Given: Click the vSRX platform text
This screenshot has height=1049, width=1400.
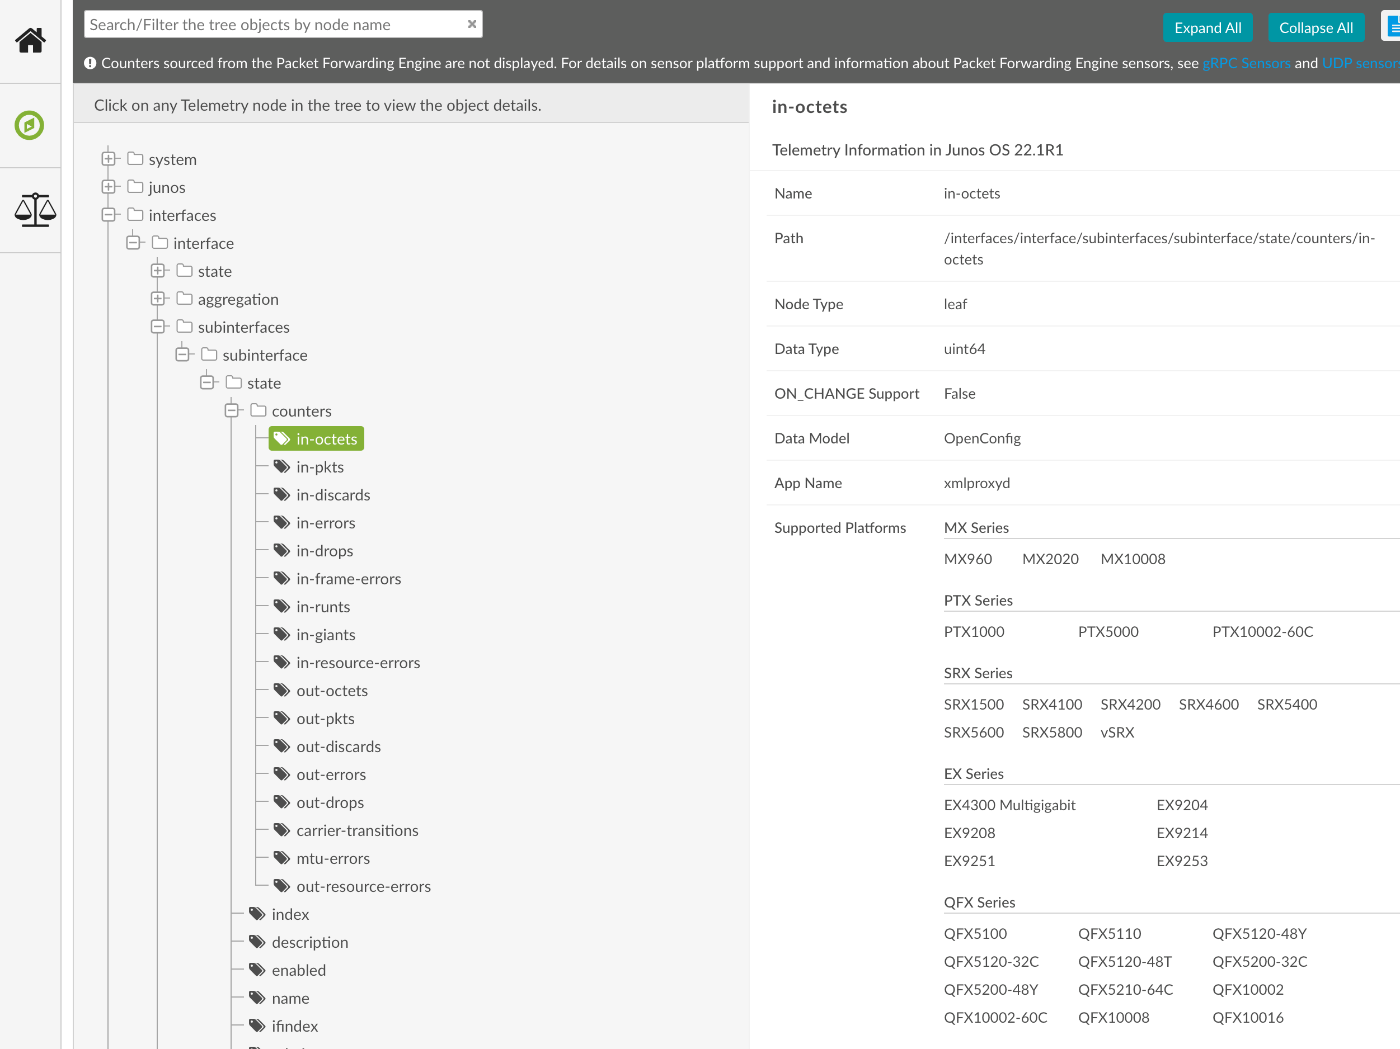Looking at the screenshot, I should click(1117, 733).
